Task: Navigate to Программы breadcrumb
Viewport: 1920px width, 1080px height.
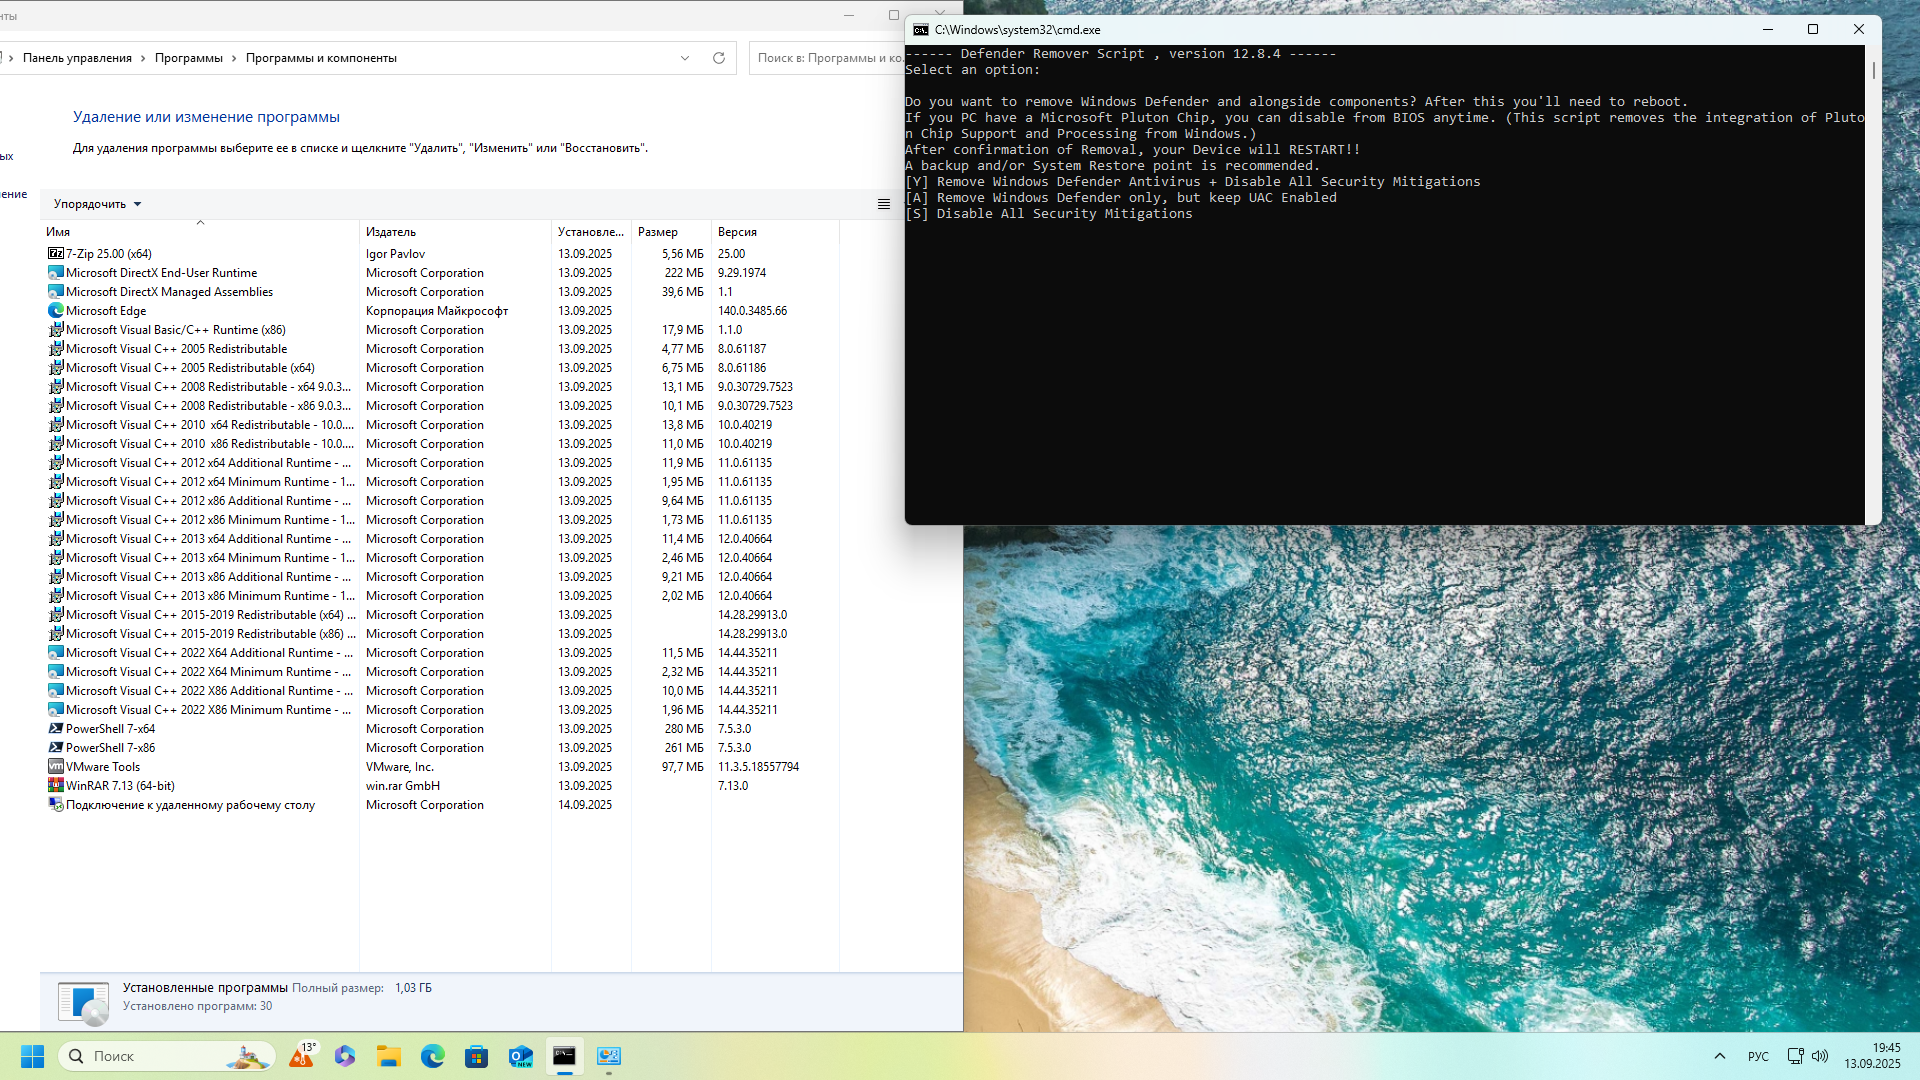Action: click(x=188, y=58)
